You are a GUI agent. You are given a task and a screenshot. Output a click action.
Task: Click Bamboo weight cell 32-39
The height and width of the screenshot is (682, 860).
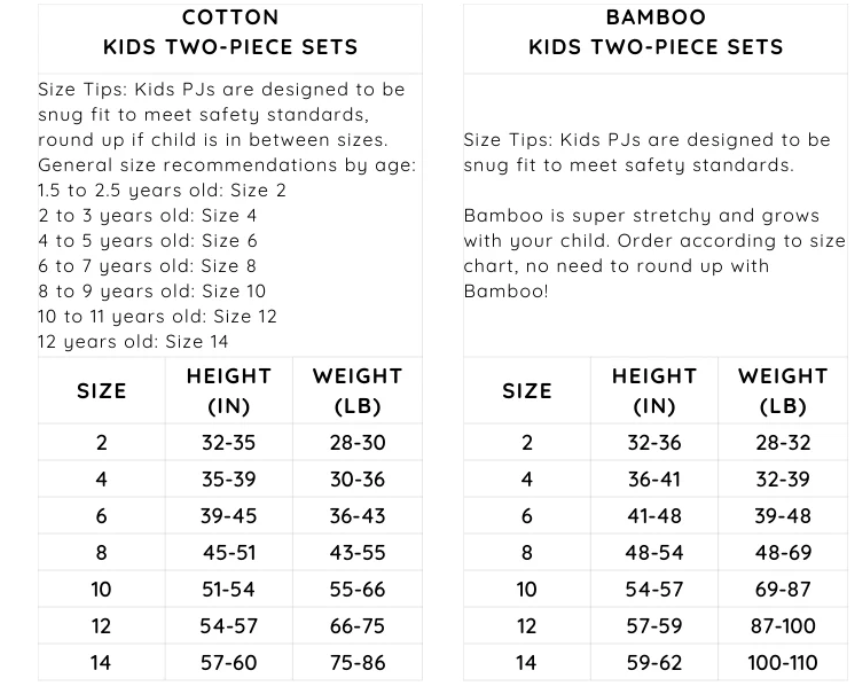tap(782, 480)
